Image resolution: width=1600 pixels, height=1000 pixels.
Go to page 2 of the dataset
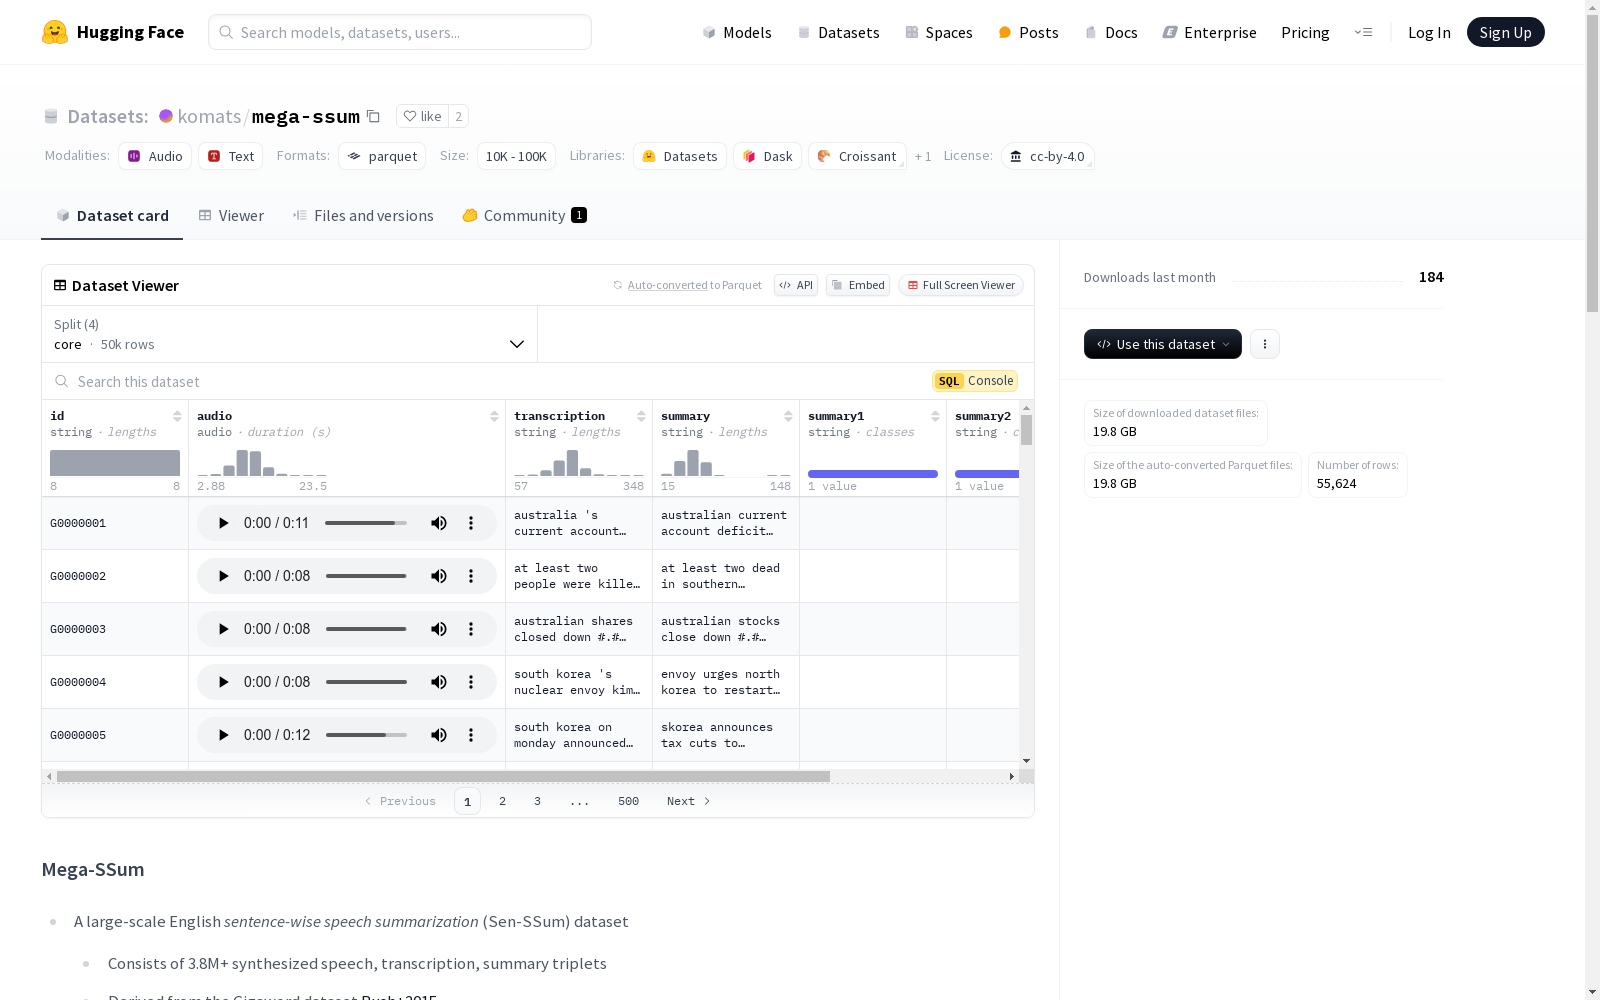click(502, 801)
